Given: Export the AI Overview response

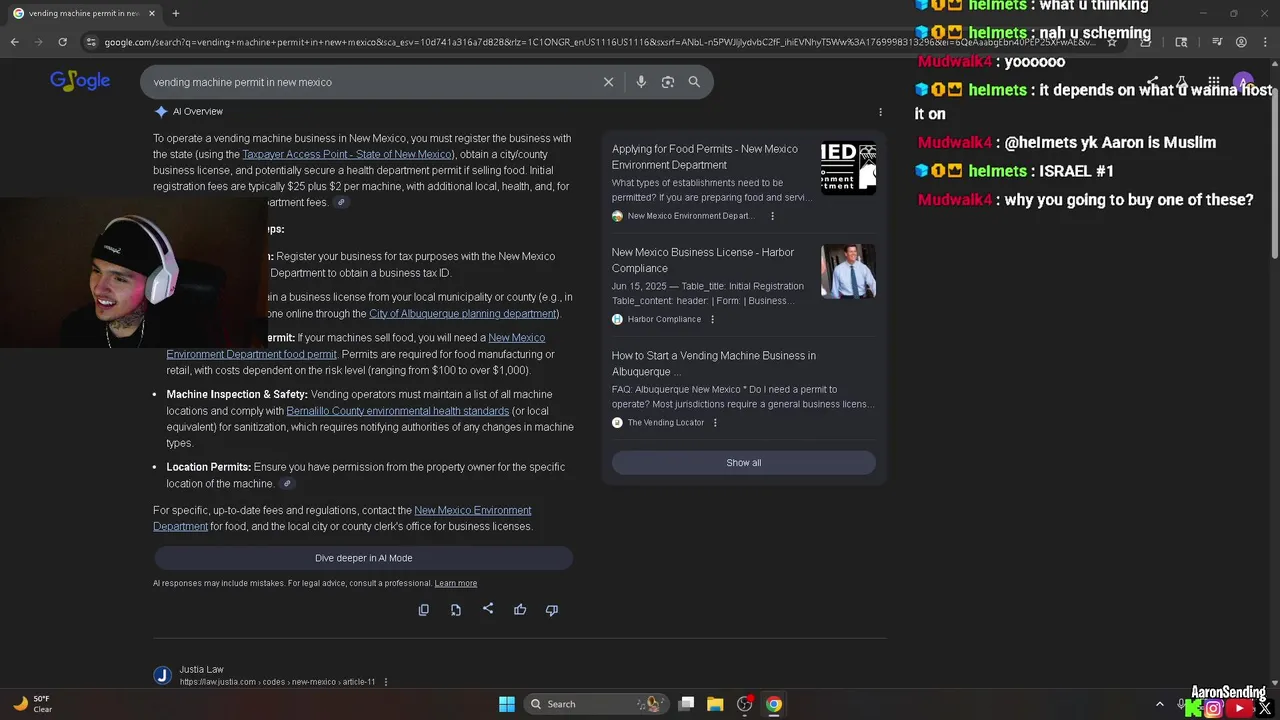Looking at the screenshot, I should tap(456, 610).
